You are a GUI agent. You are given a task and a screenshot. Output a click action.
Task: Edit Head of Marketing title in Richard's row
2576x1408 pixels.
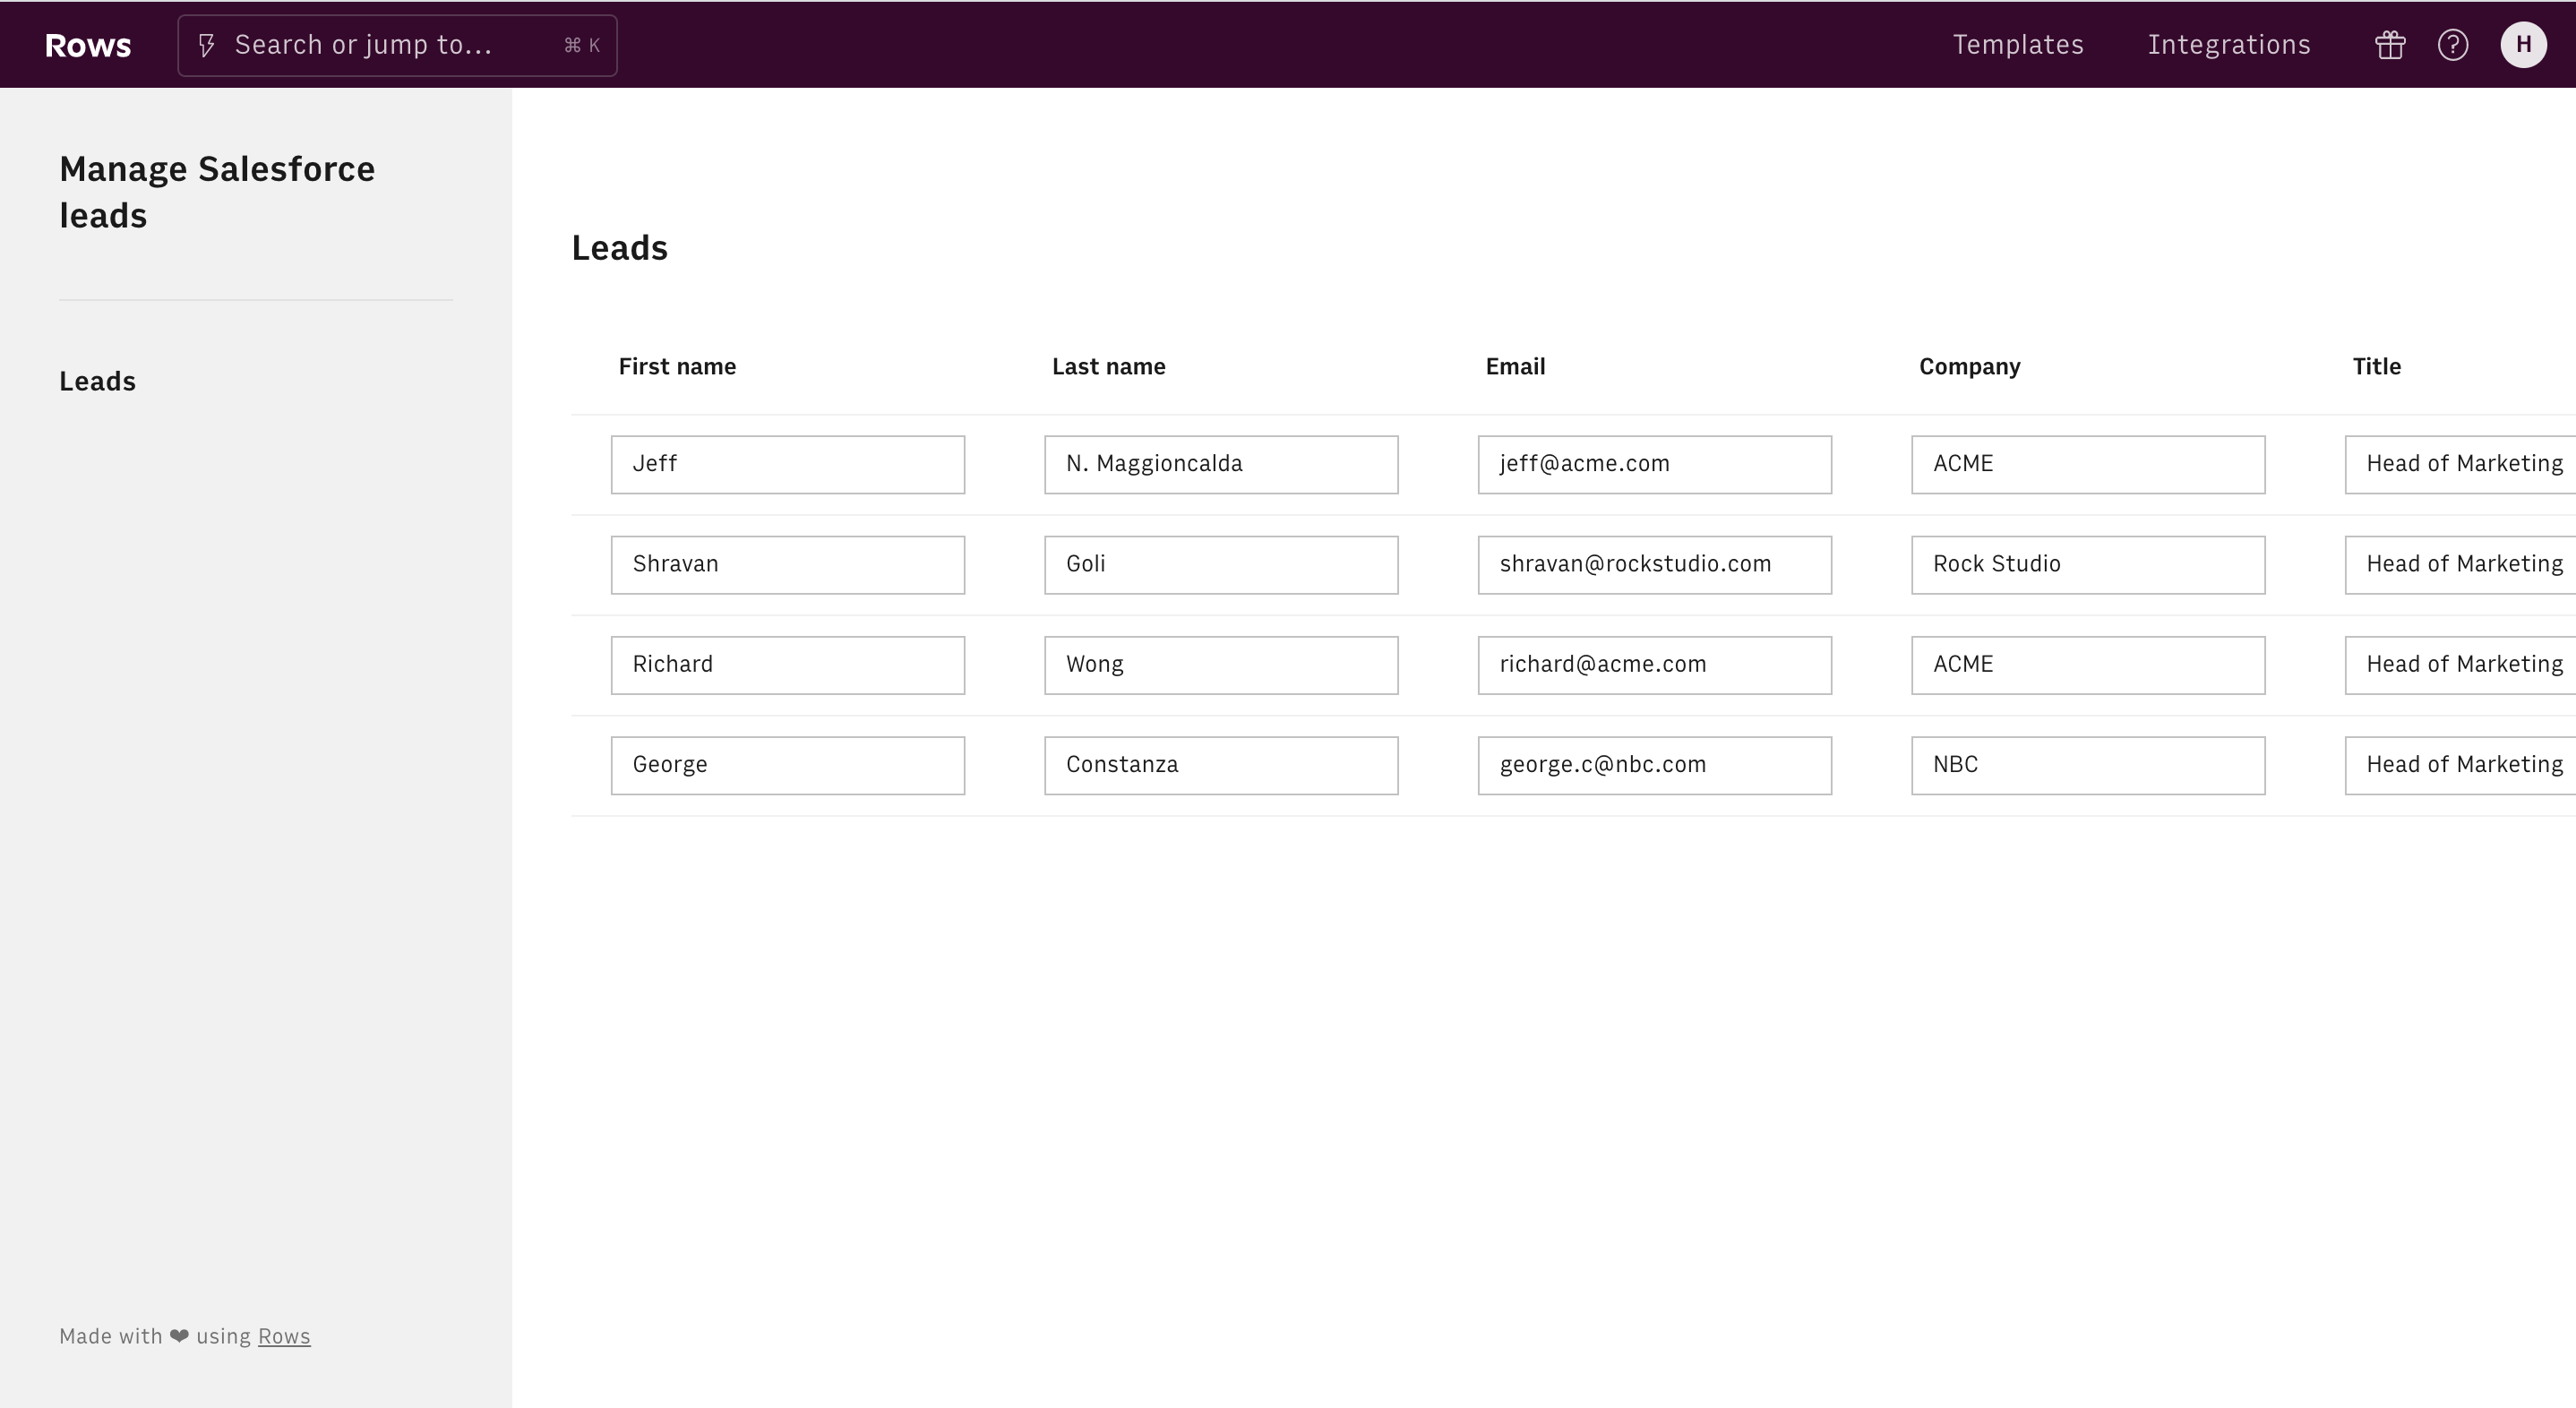2460,665
